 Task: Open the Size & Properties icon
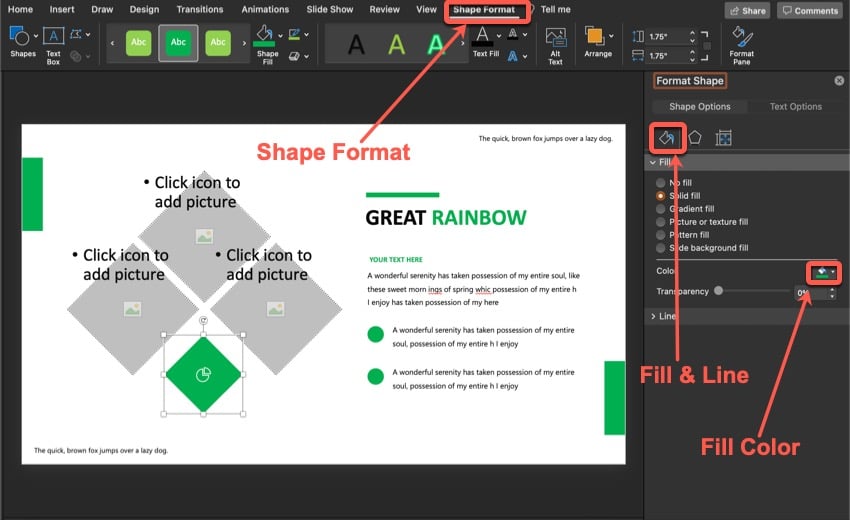click(724, 137)
